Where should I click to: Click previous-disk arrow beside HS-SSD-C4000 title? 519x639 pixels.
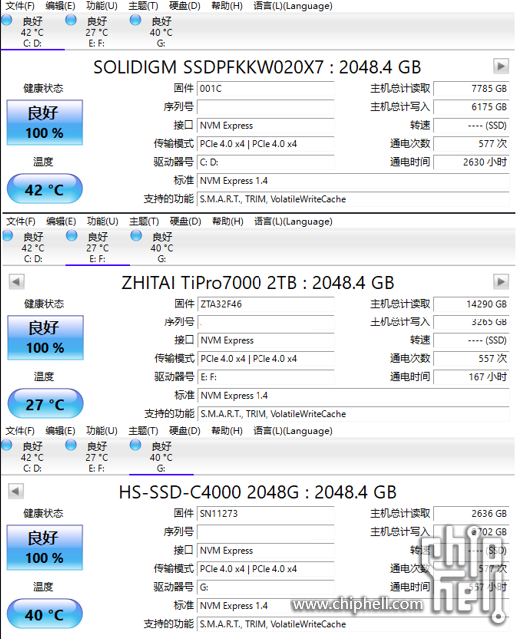pyautogui.click(x=16, y=491)
